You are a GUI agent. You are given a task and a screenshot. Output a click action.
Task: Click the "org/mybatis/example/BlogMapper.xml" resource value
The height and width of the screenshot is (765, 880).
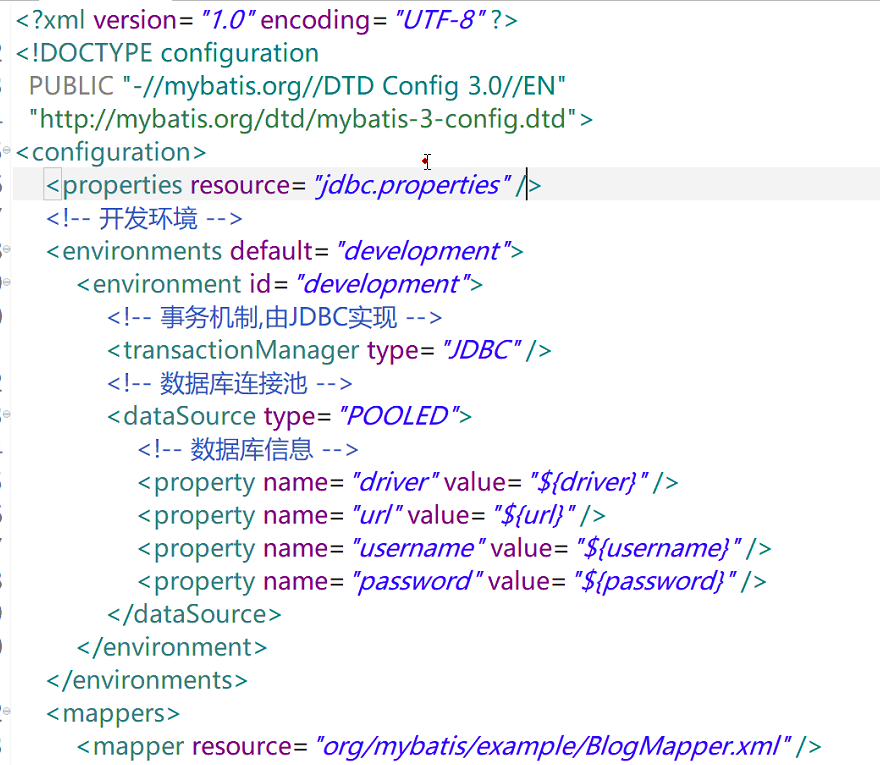pyautogui.click(x=553, y=747)
